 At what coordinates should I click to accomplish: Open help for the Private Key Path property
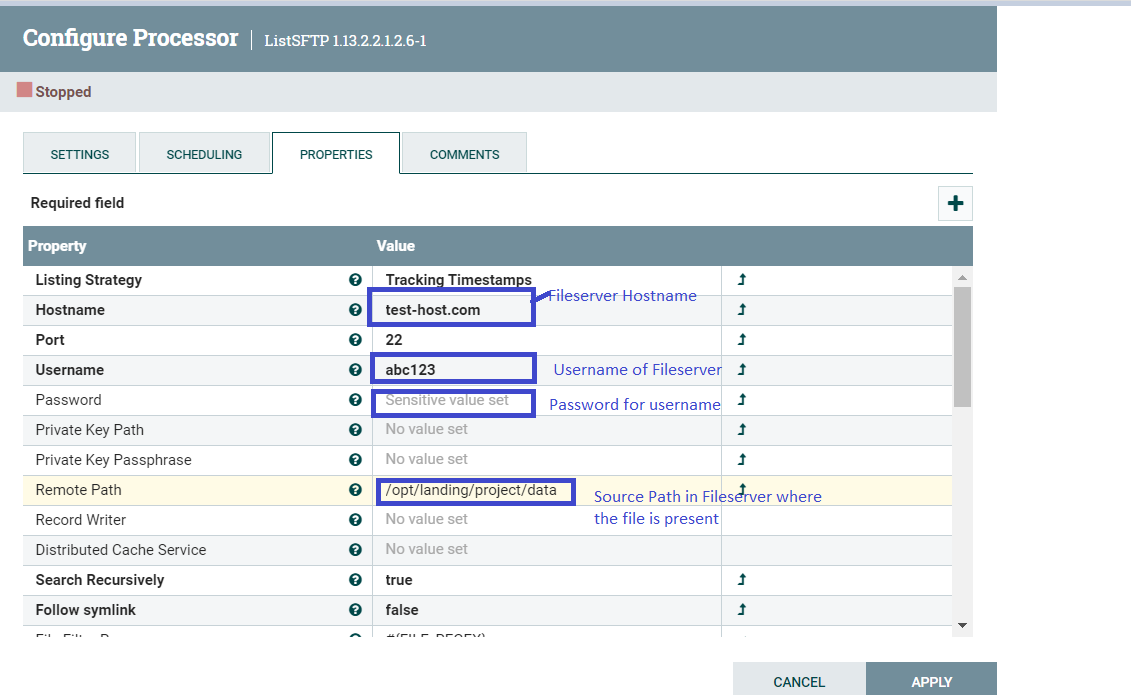click(x=355, y=429)
